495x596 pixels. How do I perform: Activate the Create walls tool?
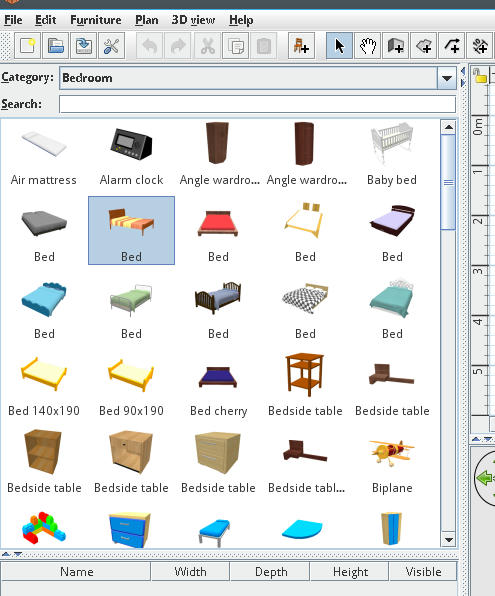(395, 46)
